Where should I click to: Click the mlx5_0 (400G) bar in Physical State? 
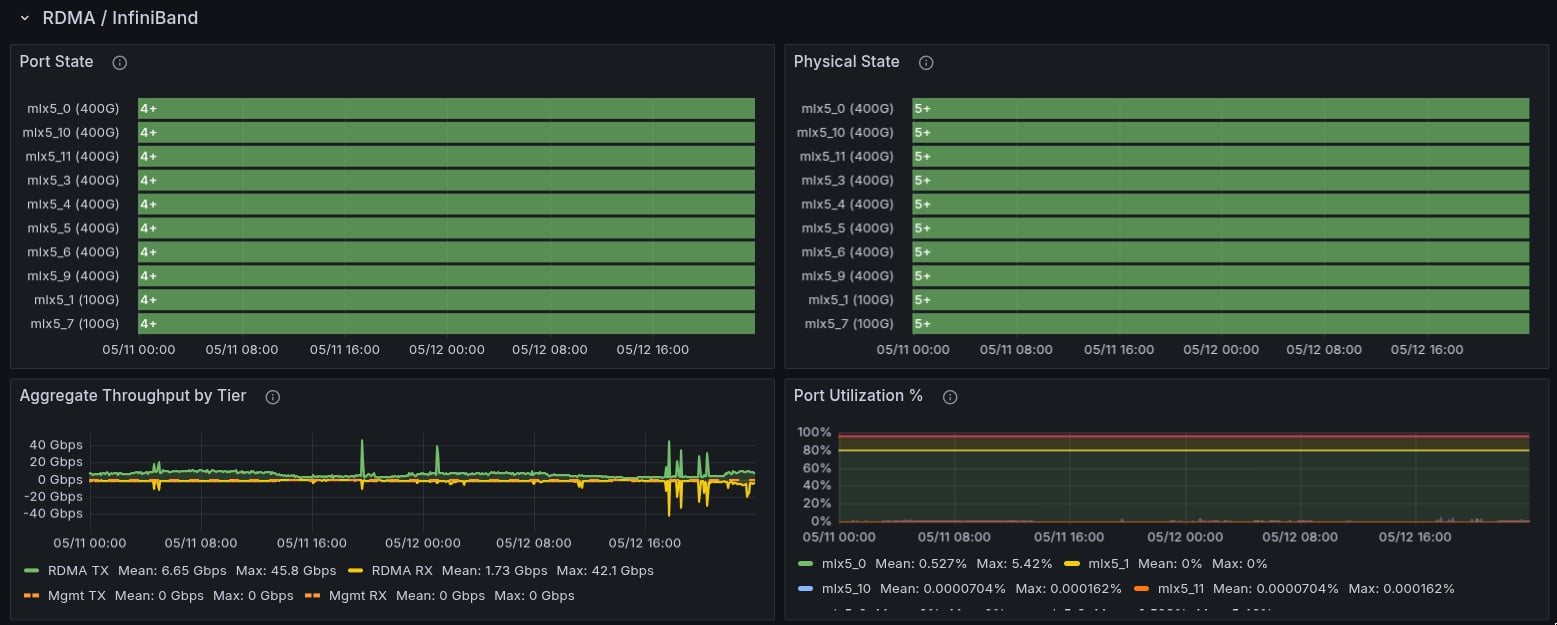[1220, 108]
